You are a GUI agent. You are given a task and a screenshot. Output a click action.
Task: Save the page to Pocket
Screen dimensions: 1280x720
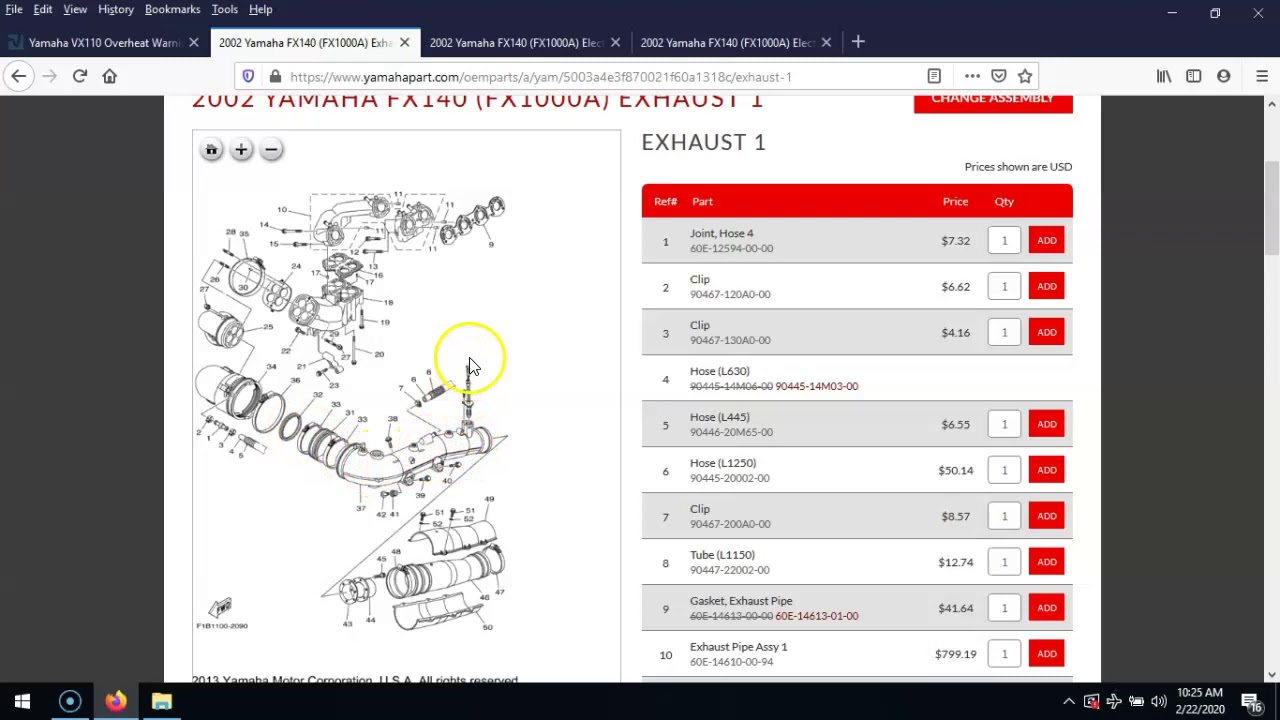(999, 76)
